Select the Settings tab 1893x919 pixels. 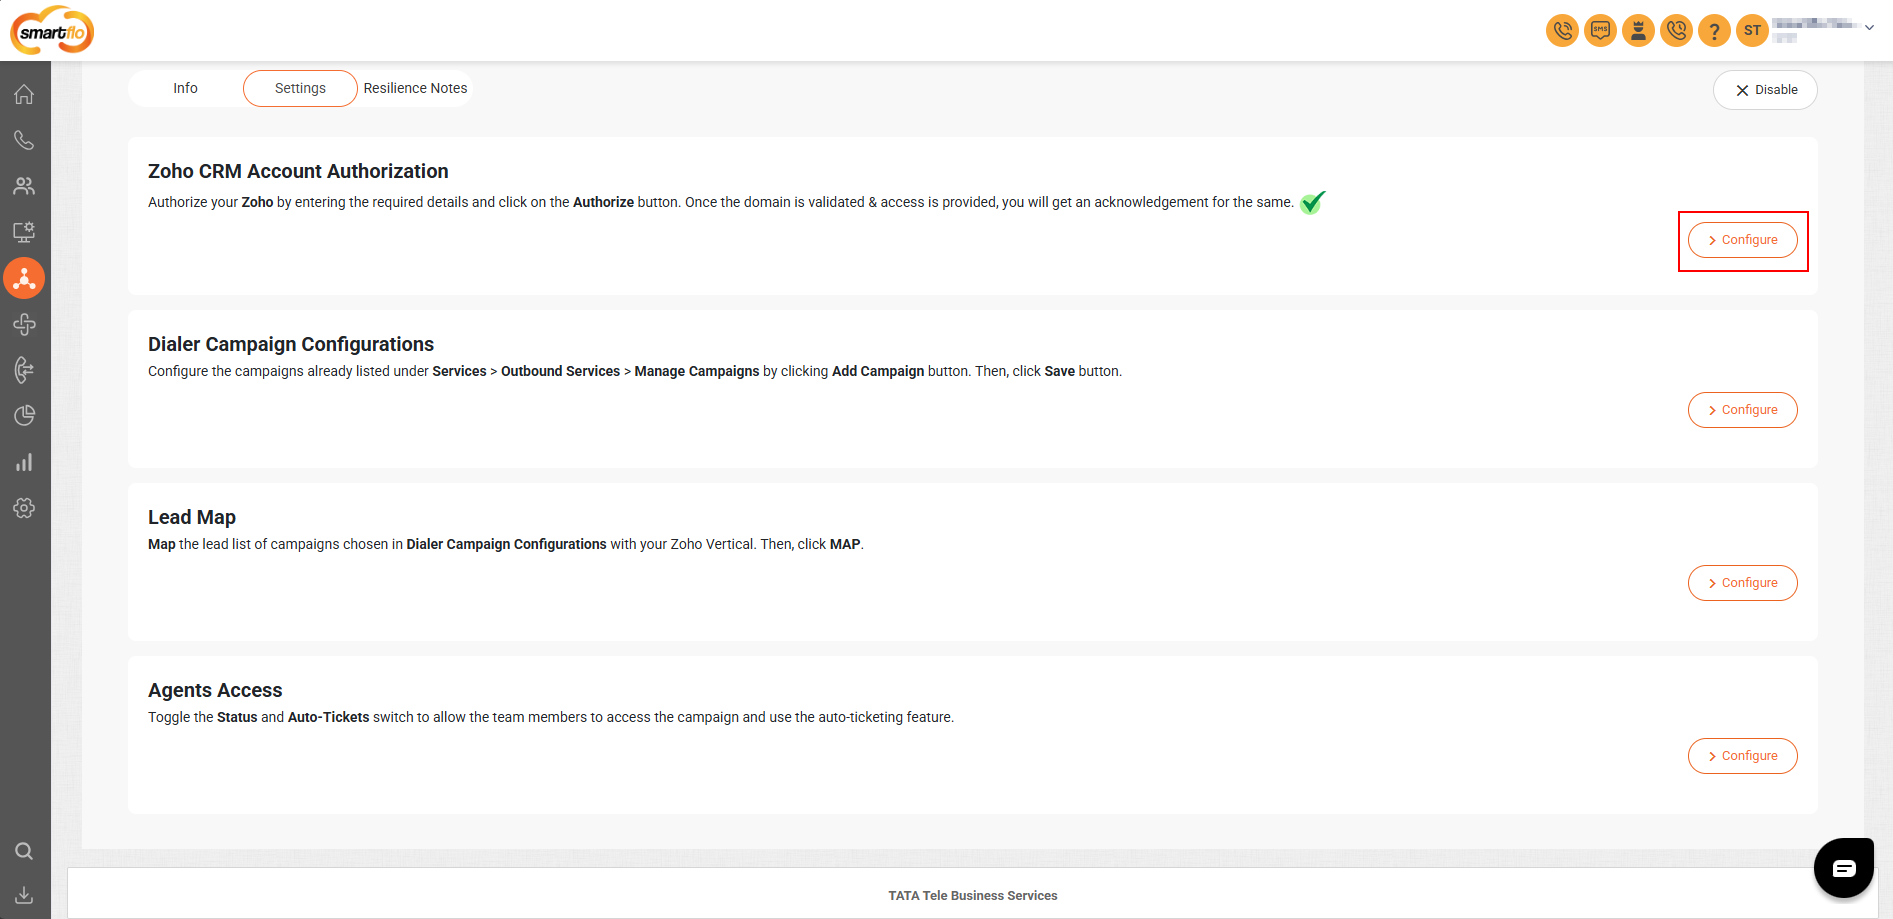[300, 88]
